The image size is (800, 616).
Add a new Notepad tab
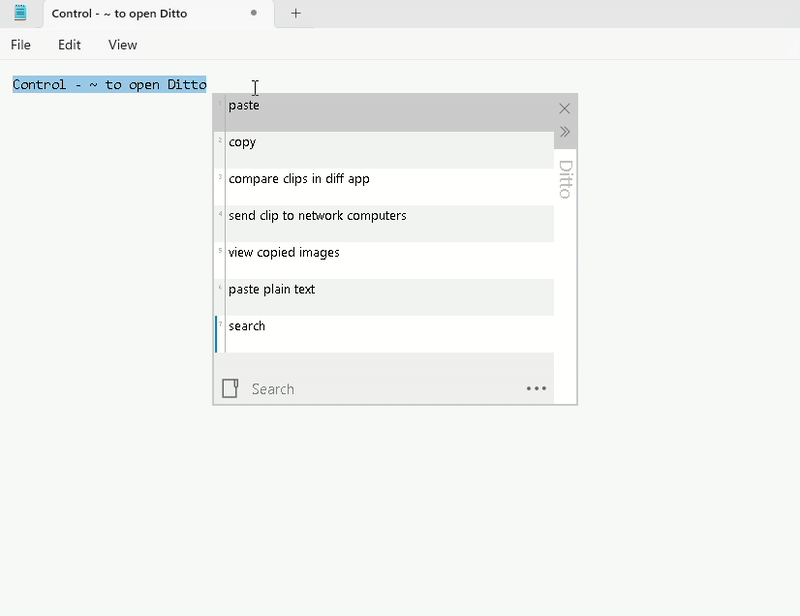point(296,13)
